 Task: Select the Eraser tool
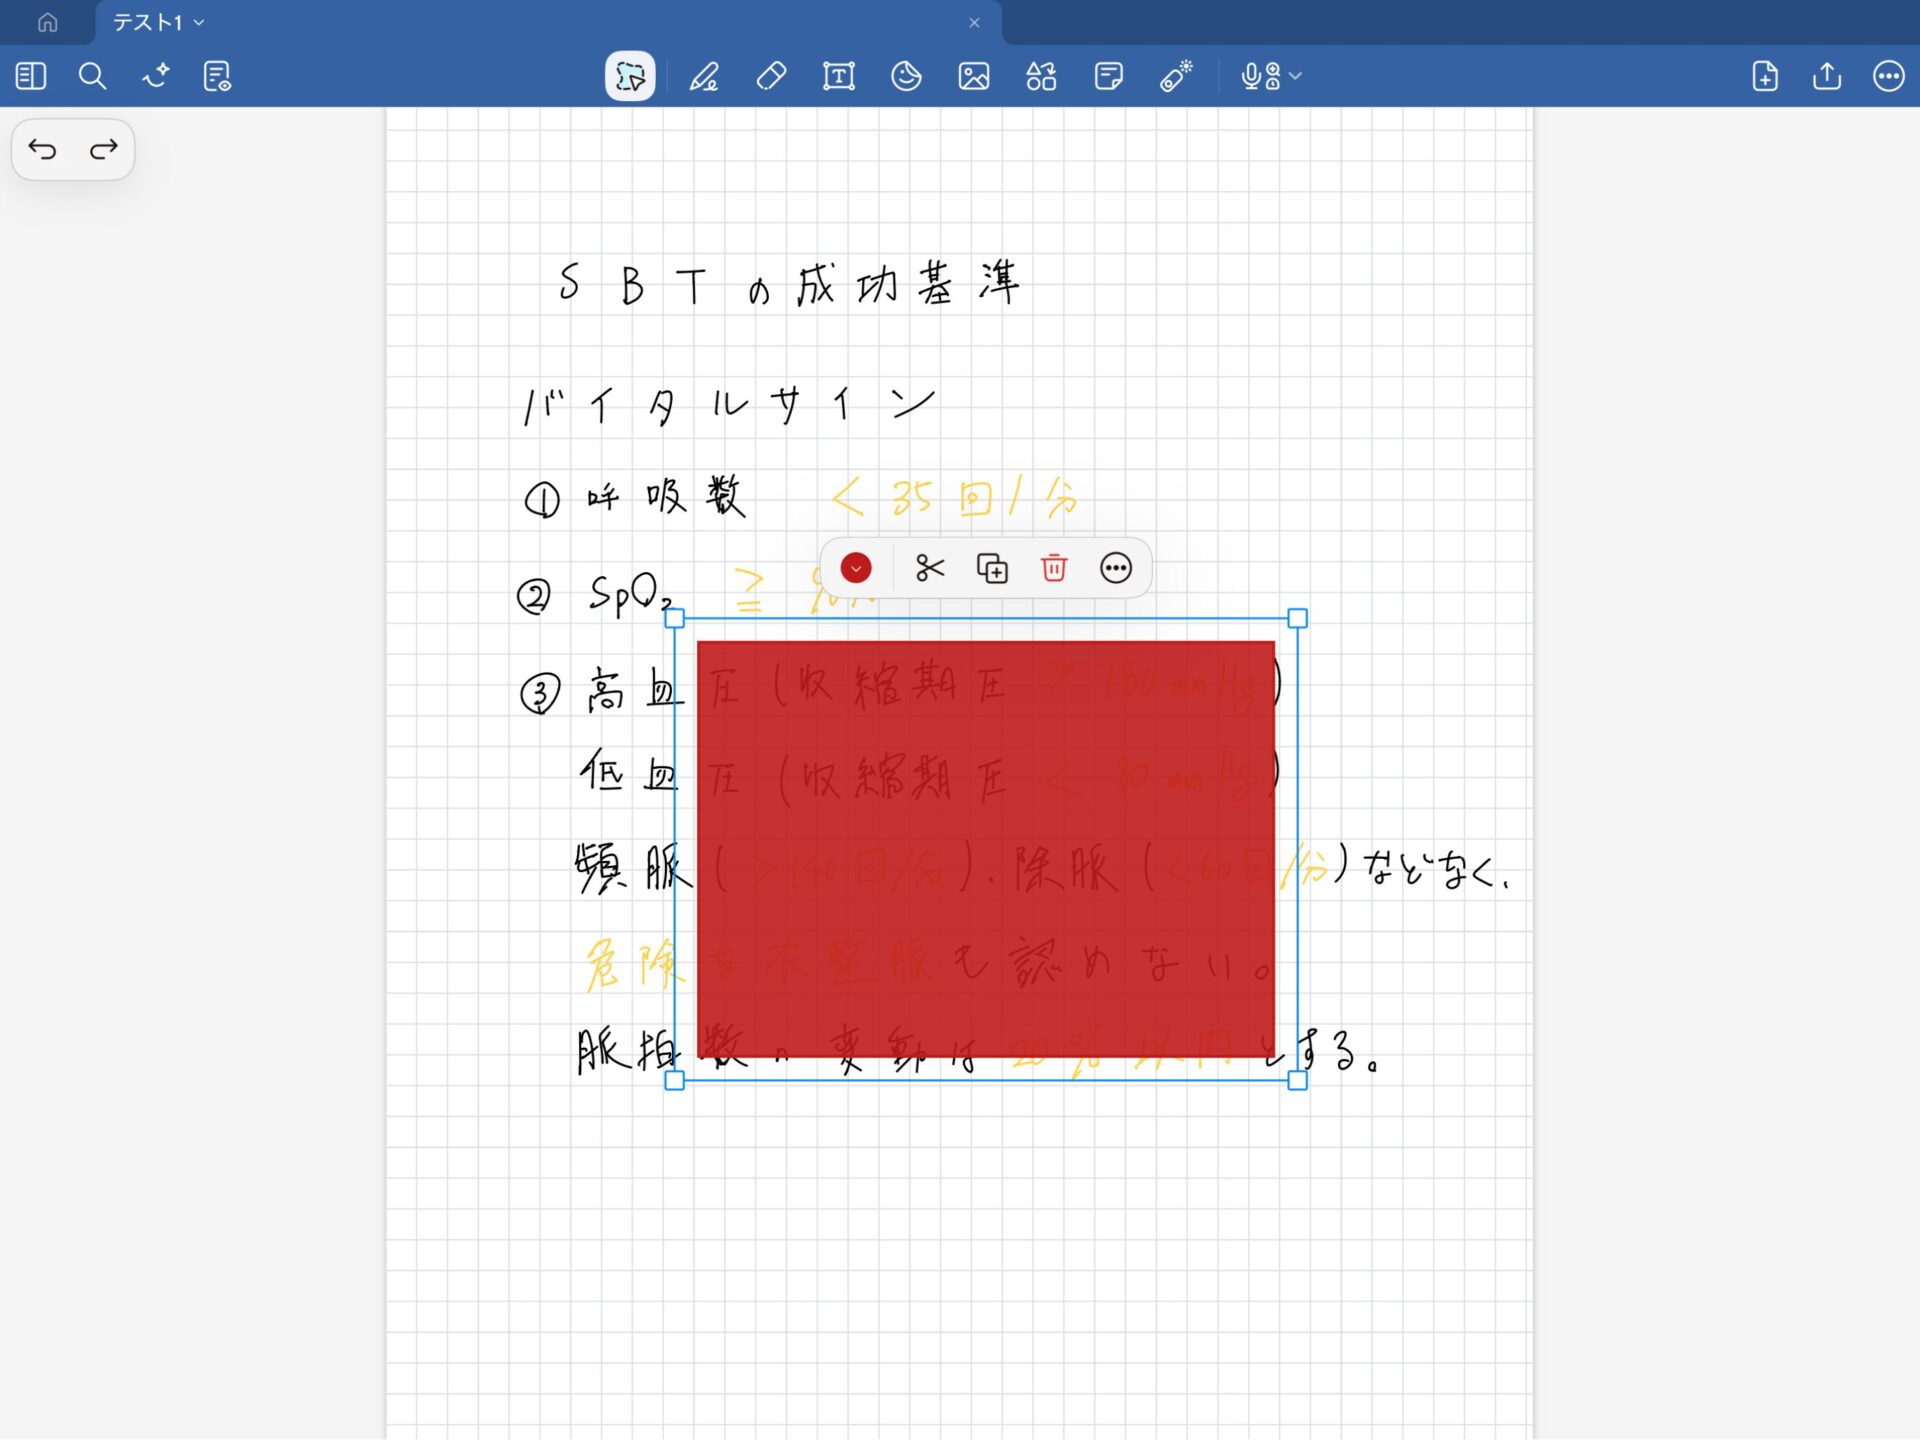coord(771,76)
